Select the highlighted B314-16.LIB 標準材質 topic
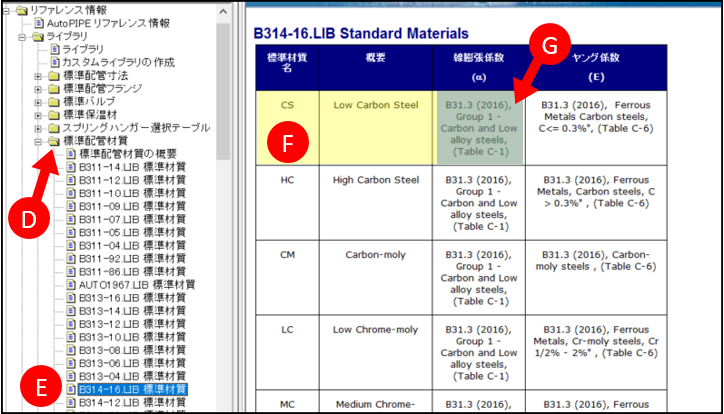Viewport: 724px width, 414px height. 132,390
